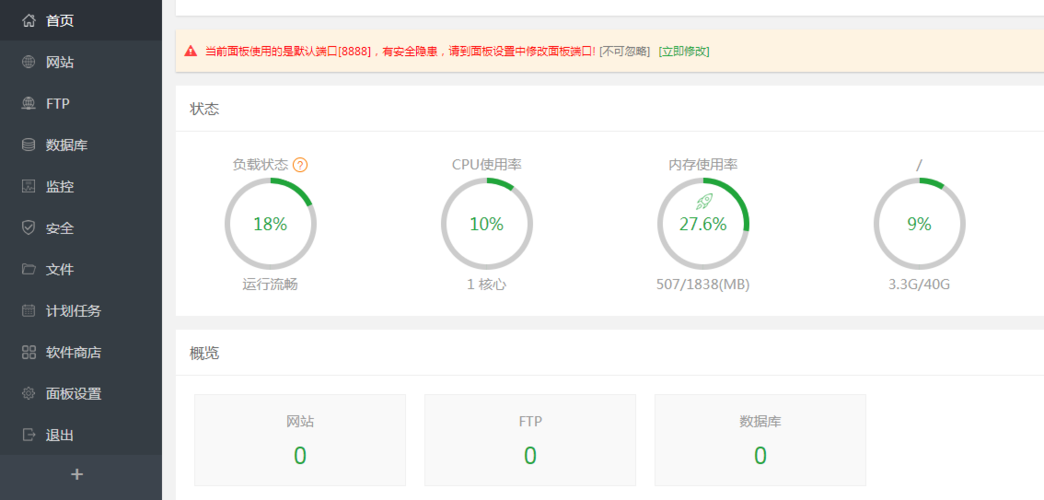
Task: Click the CPU使用率 label
Action: point(487,164)
